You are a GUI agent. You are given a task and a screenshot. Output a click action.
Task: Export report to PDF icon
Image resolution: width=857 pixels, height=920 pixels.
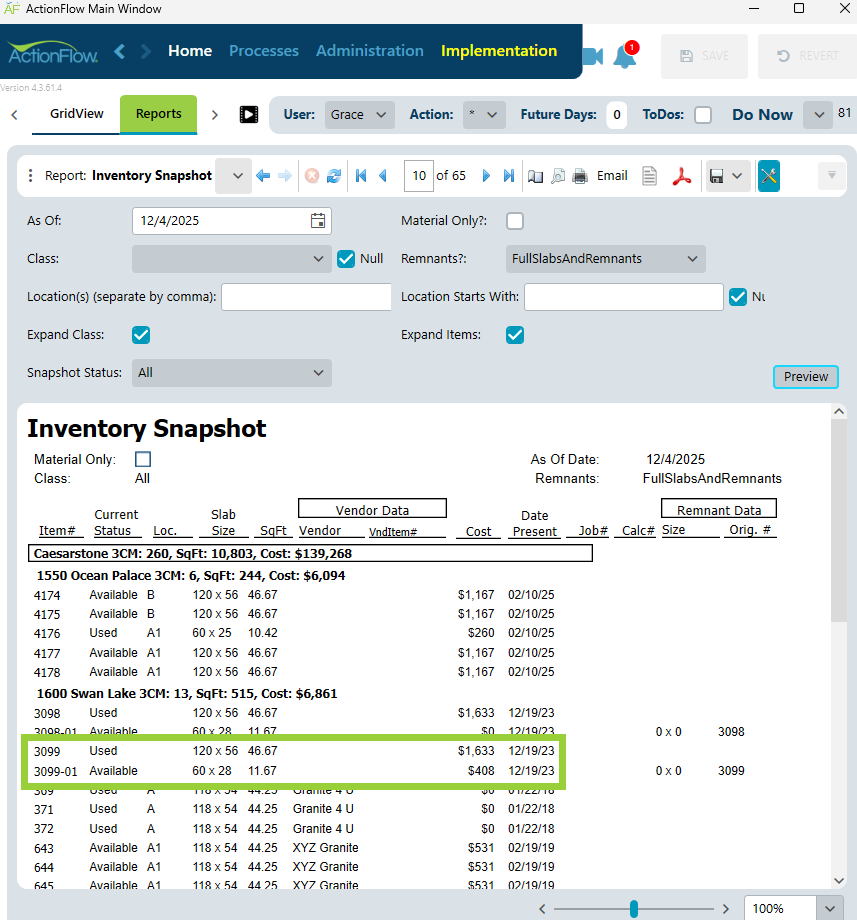[x=682, y=176]
